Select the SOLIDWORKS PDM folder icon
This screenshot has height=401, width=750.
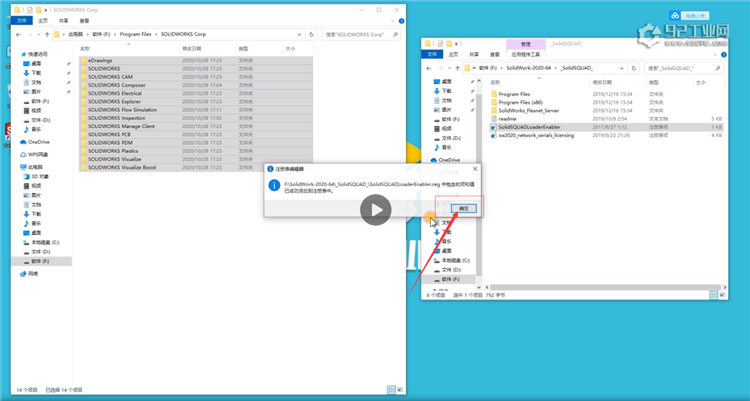(x=83, y=143)
